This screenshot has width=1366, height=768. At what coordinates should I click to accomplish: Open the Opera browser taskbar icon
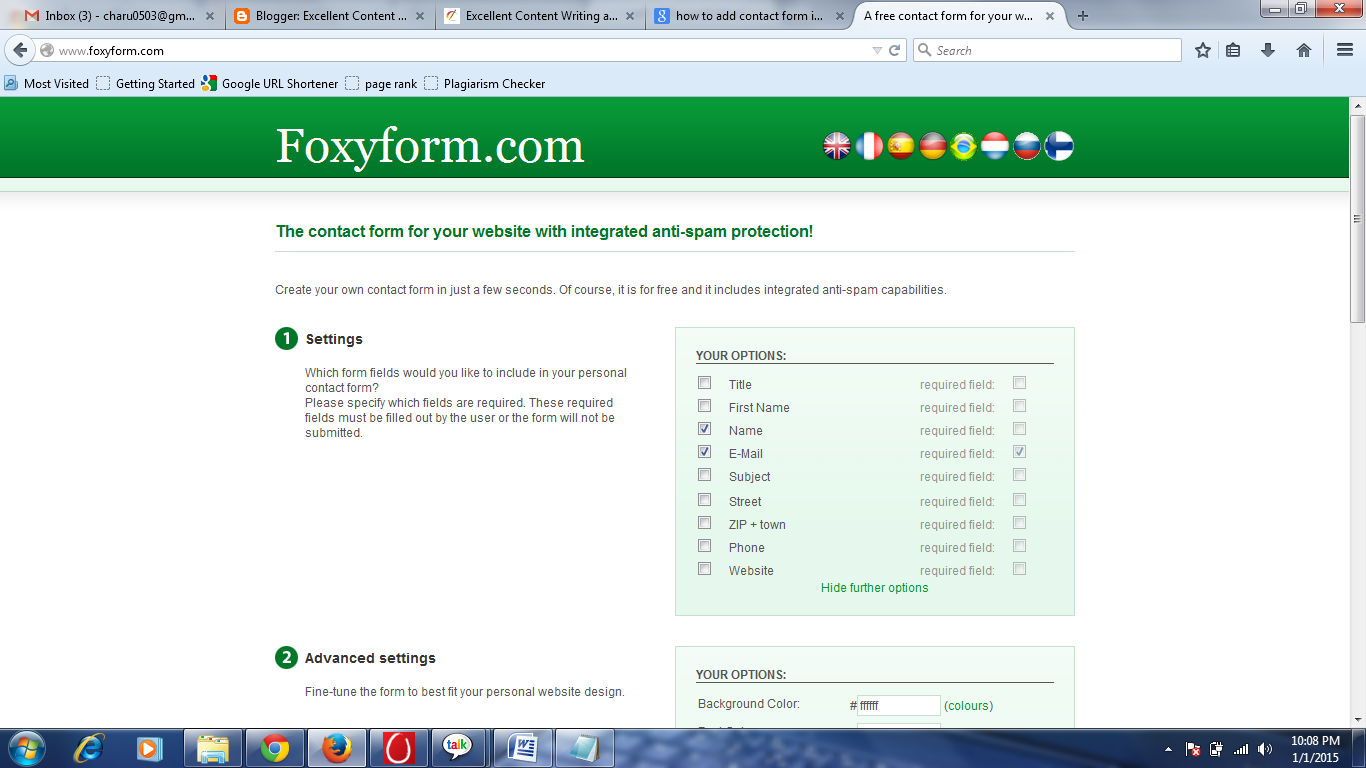click(399, 748)
